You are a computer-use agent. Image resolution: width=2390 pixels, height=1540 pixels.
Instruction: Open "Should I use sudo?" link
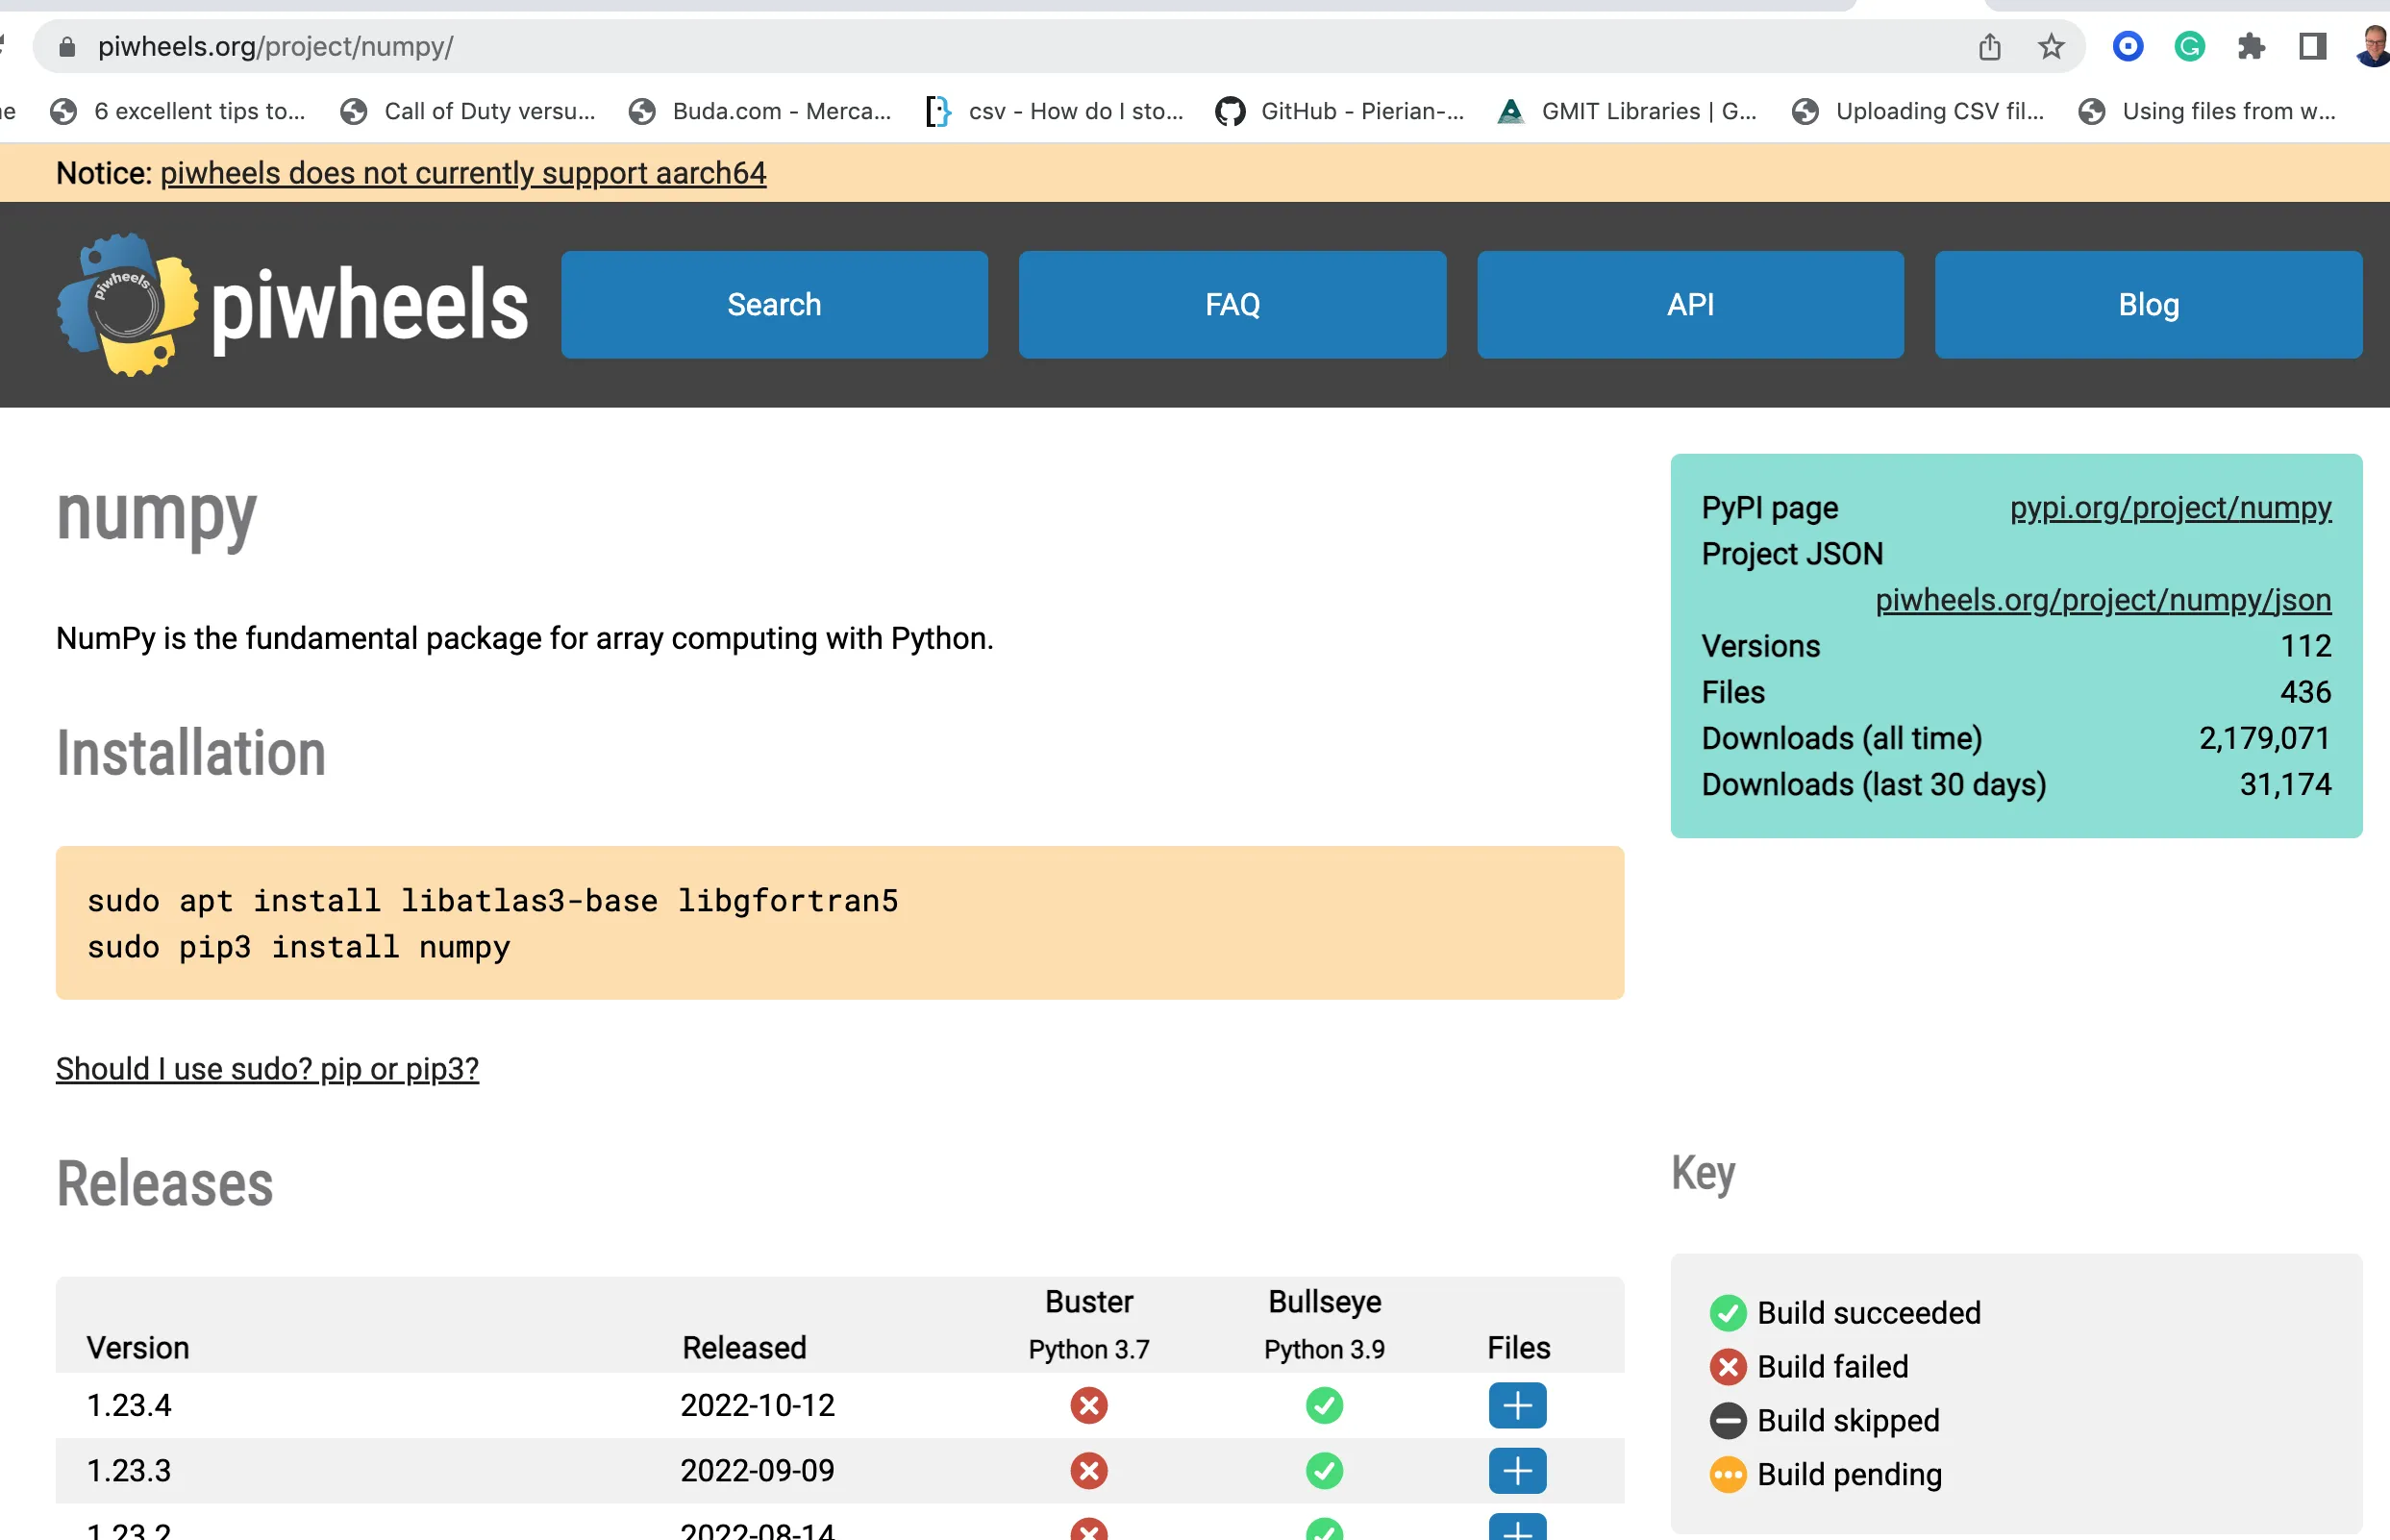[x=267, y=1069]
